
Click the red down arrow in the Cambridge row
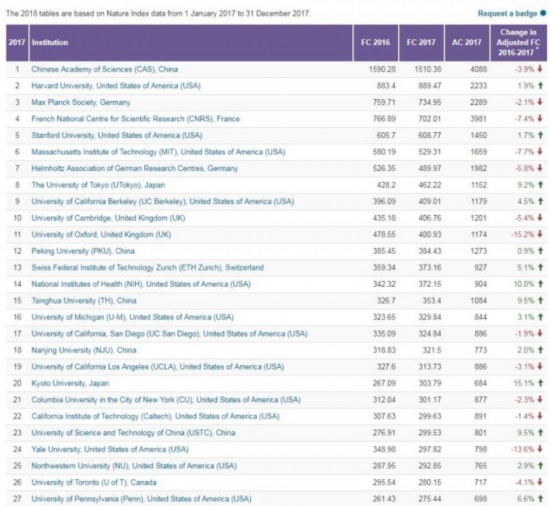point(540,218)
